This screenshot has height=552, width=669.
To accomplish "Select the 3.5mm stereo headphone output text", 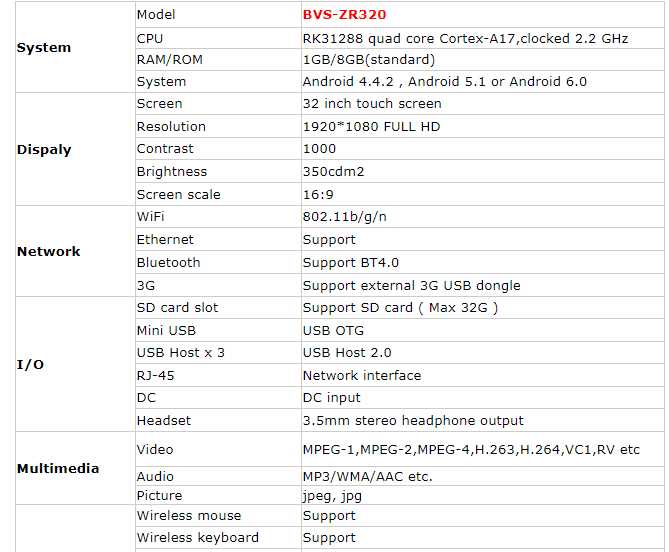I will [x=413, y=421].
